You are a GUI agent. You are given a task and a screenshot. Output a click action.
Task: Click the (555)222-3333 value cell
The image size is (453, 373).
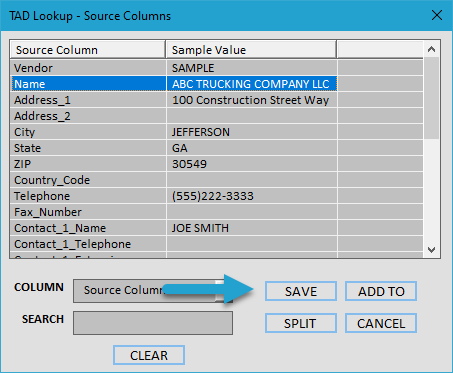tap(252, 196)
